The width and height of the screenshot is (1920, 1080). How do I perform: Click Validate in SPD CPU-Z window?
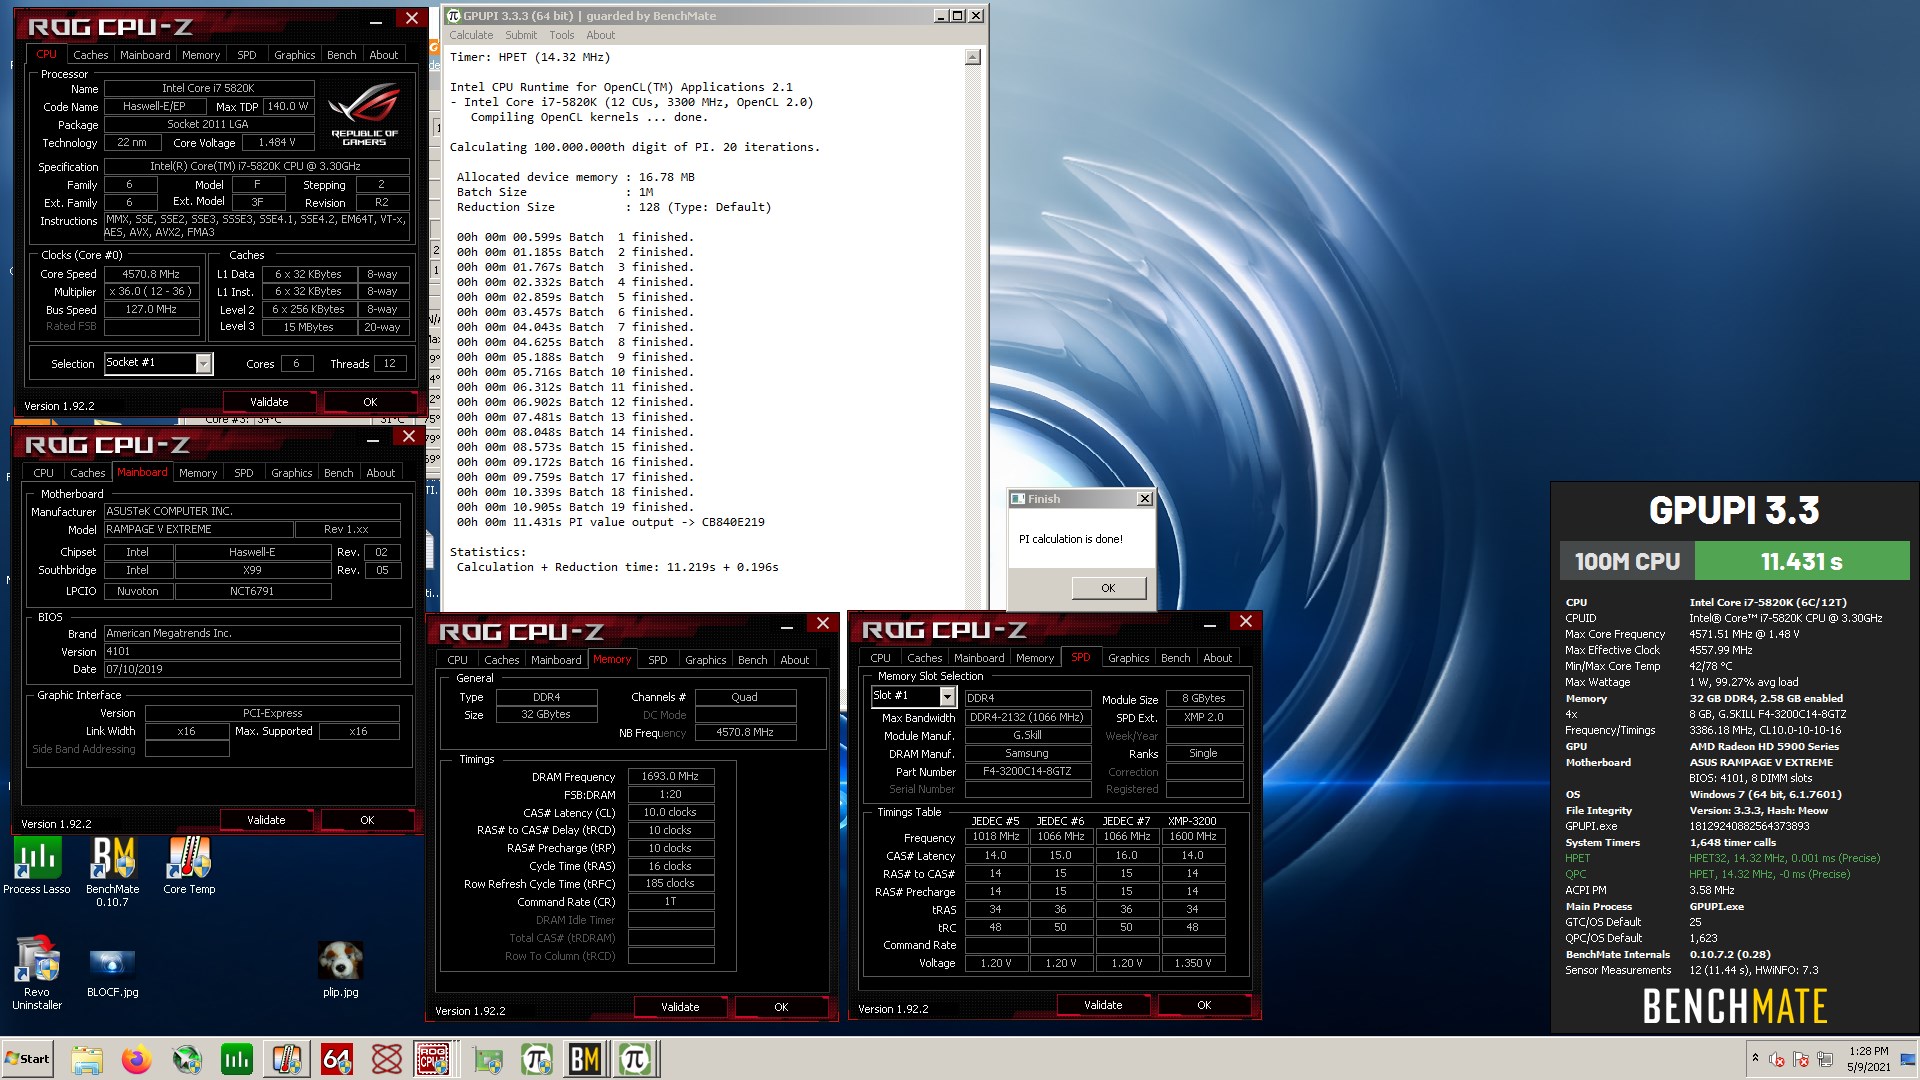point(1103,1005)
